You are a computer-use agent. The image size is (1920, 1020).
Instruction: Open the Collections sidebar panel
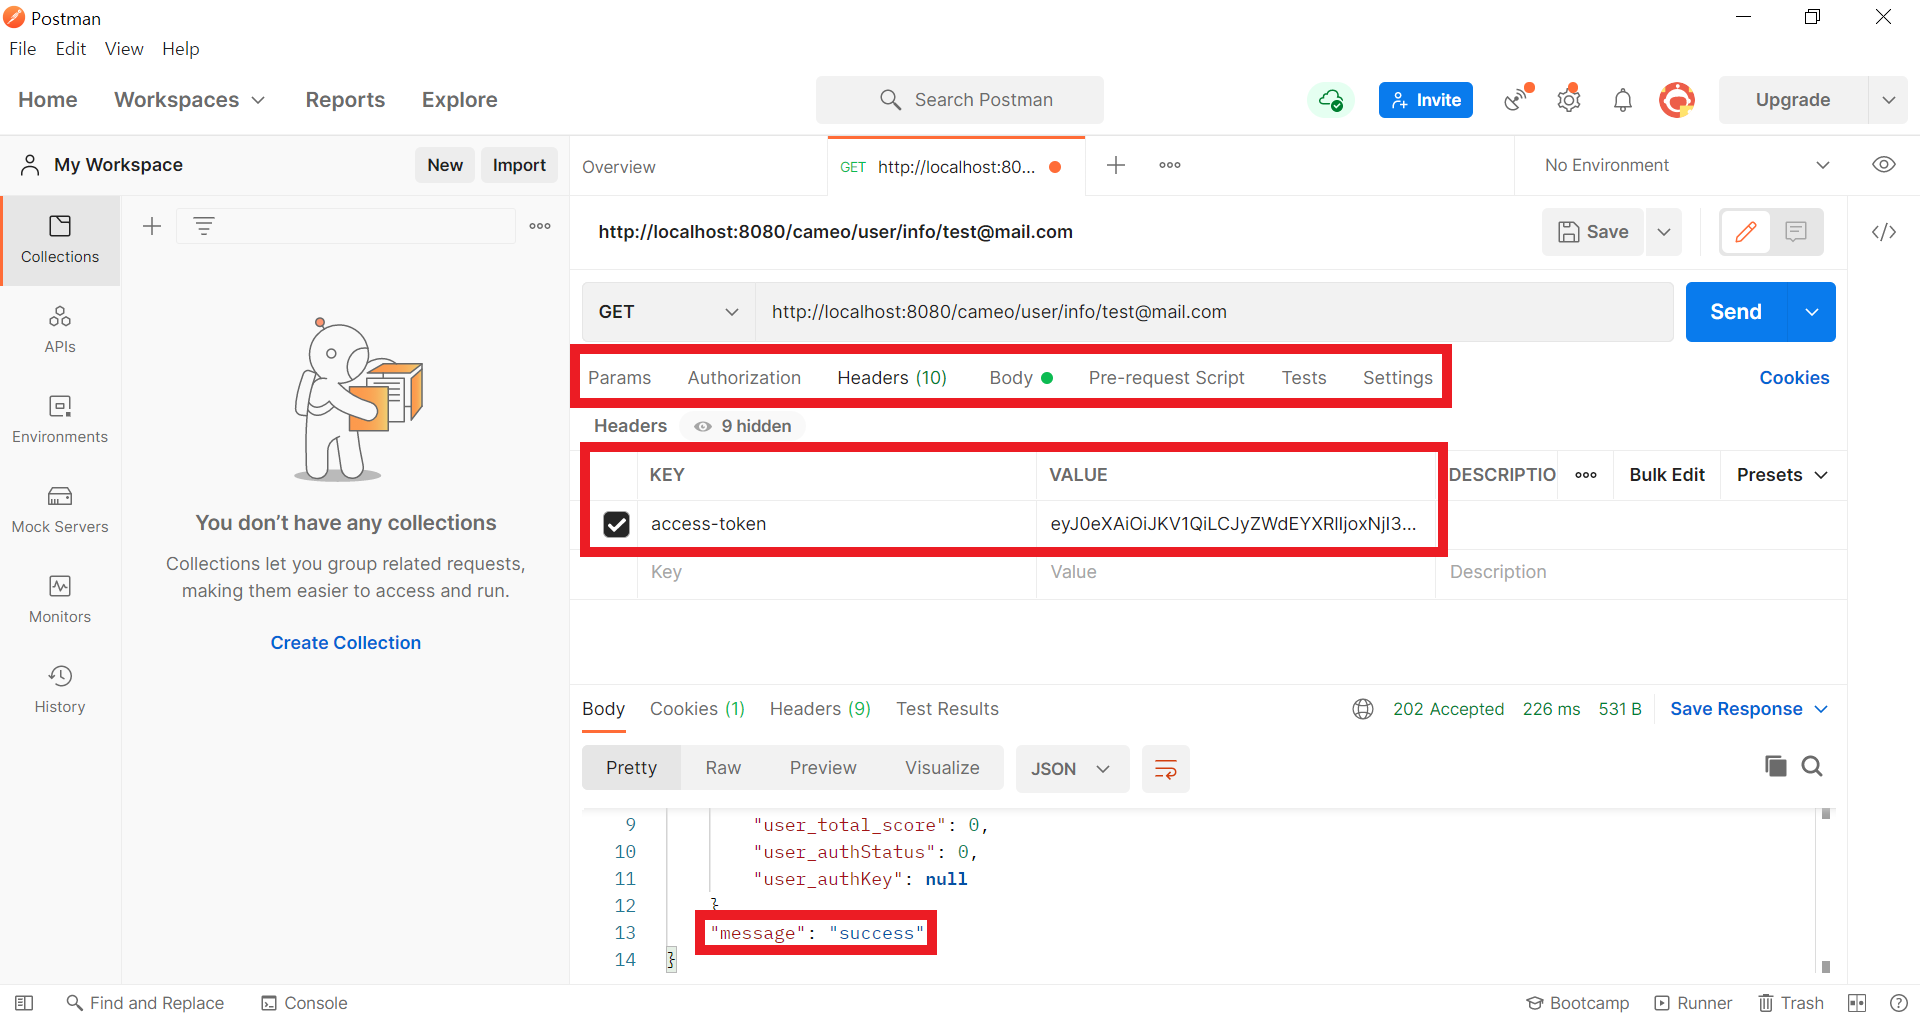(x=60, y=240)
